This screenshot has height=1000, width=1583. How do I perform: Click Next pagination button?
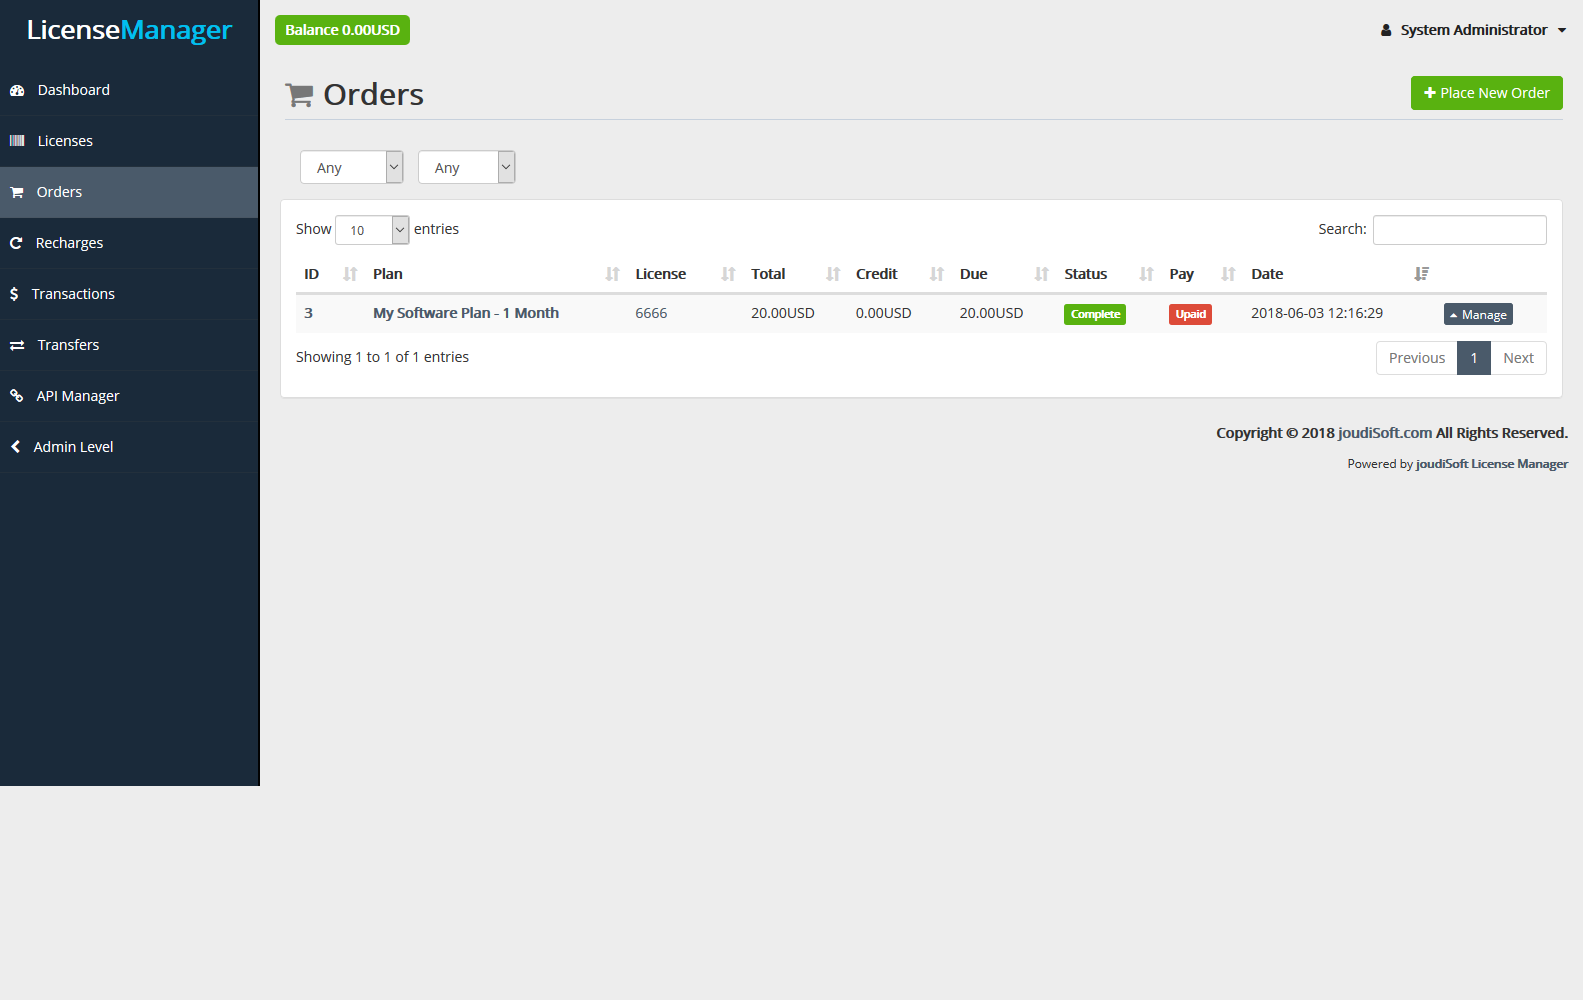pos(1518,358)
